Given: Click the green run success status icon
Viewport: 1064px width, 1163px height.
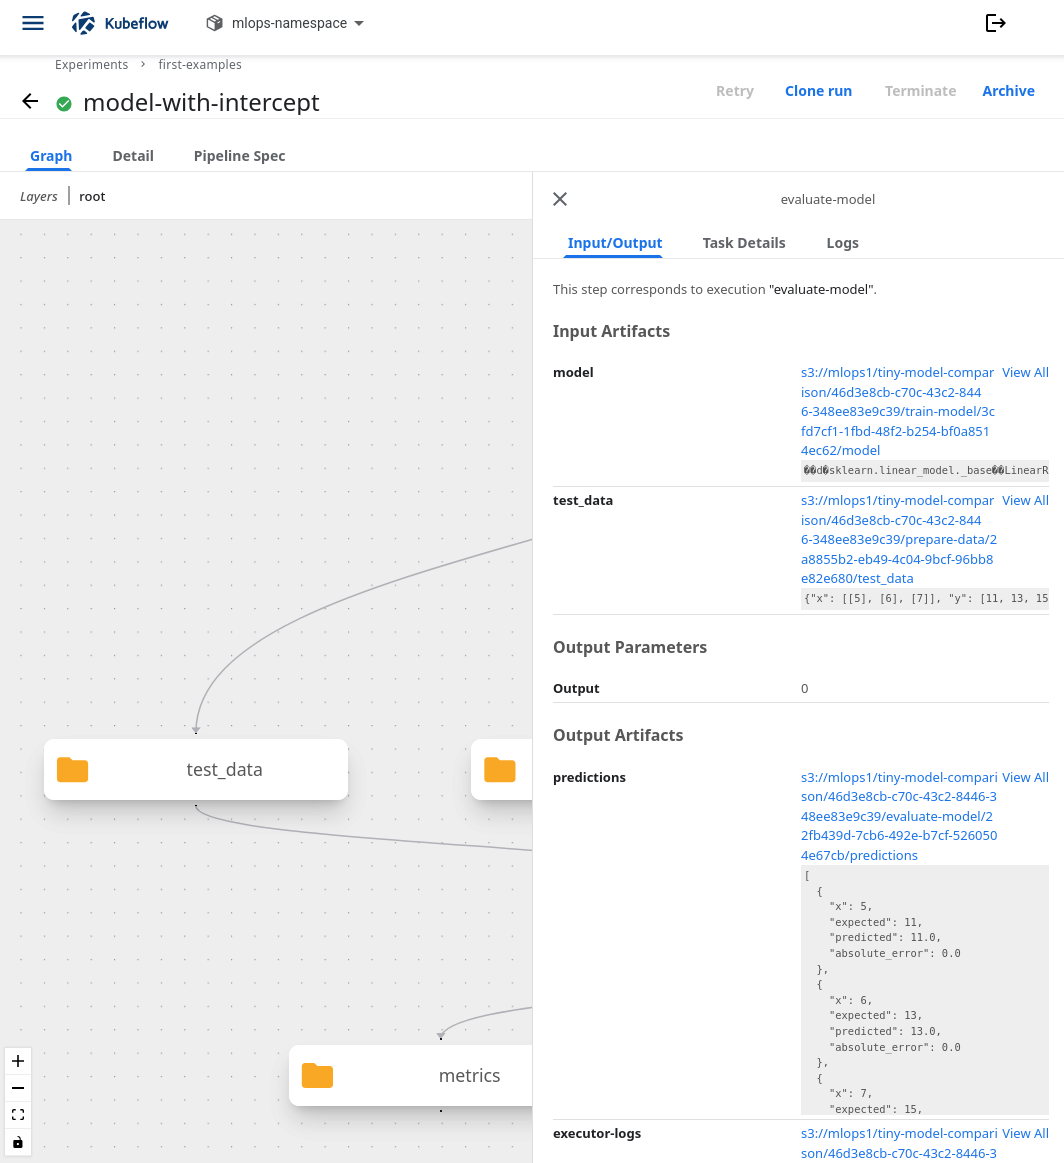Looking at the screenshot, I should click(x=64, y=104).
